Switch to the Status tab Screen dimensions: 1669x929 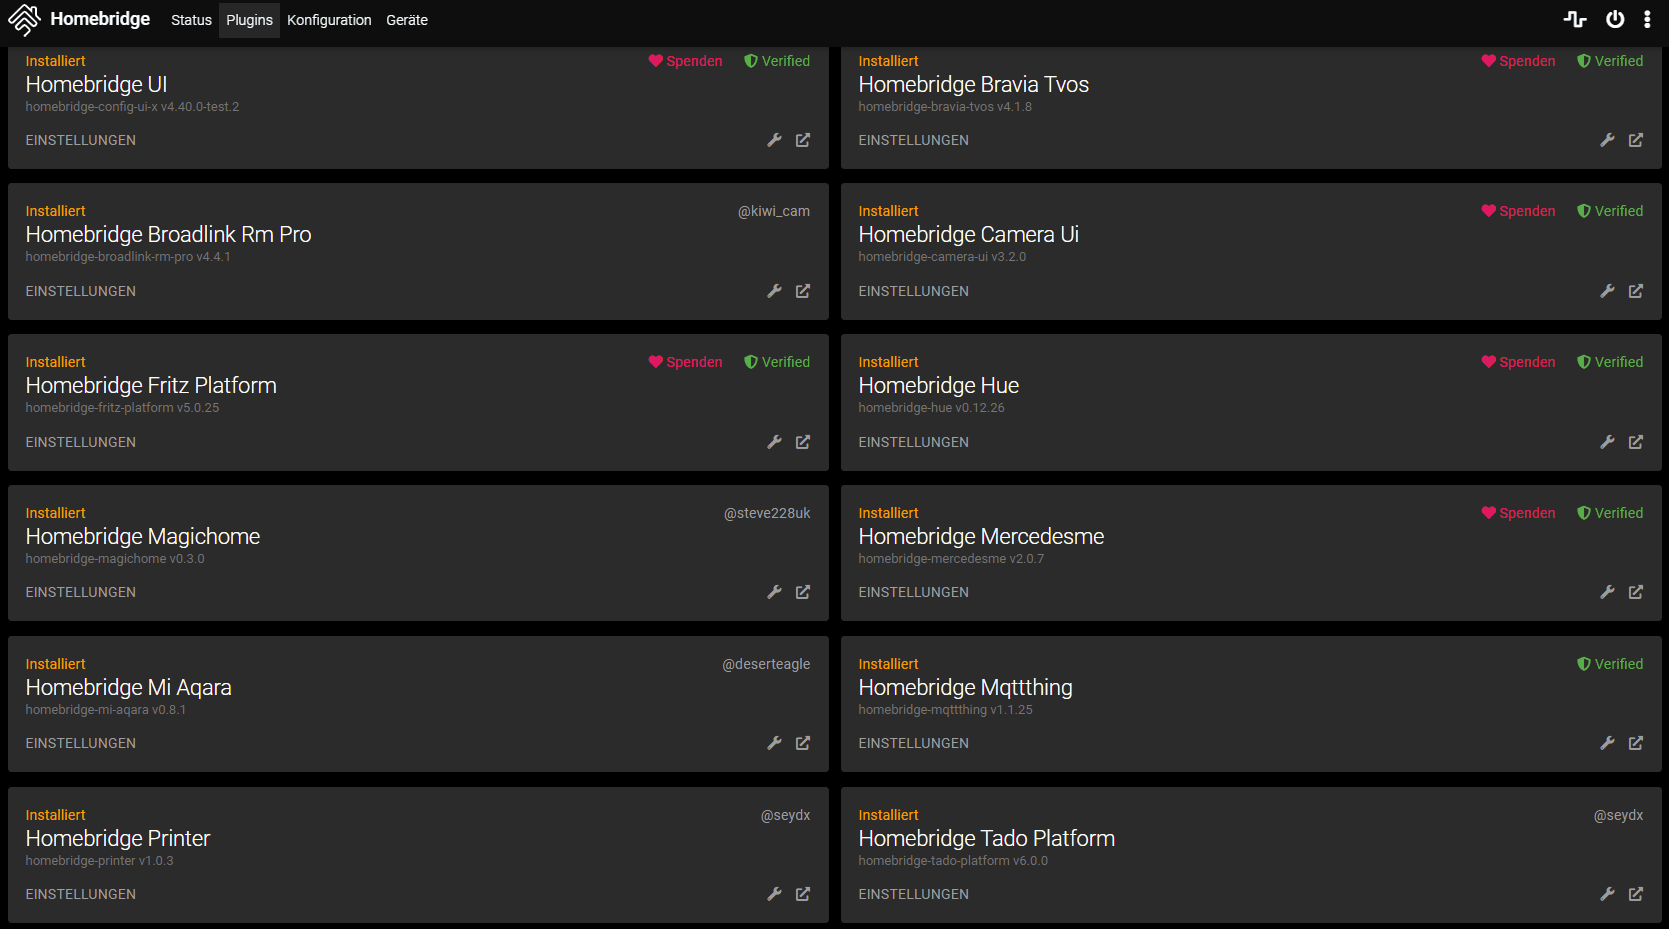coord(191,20)
